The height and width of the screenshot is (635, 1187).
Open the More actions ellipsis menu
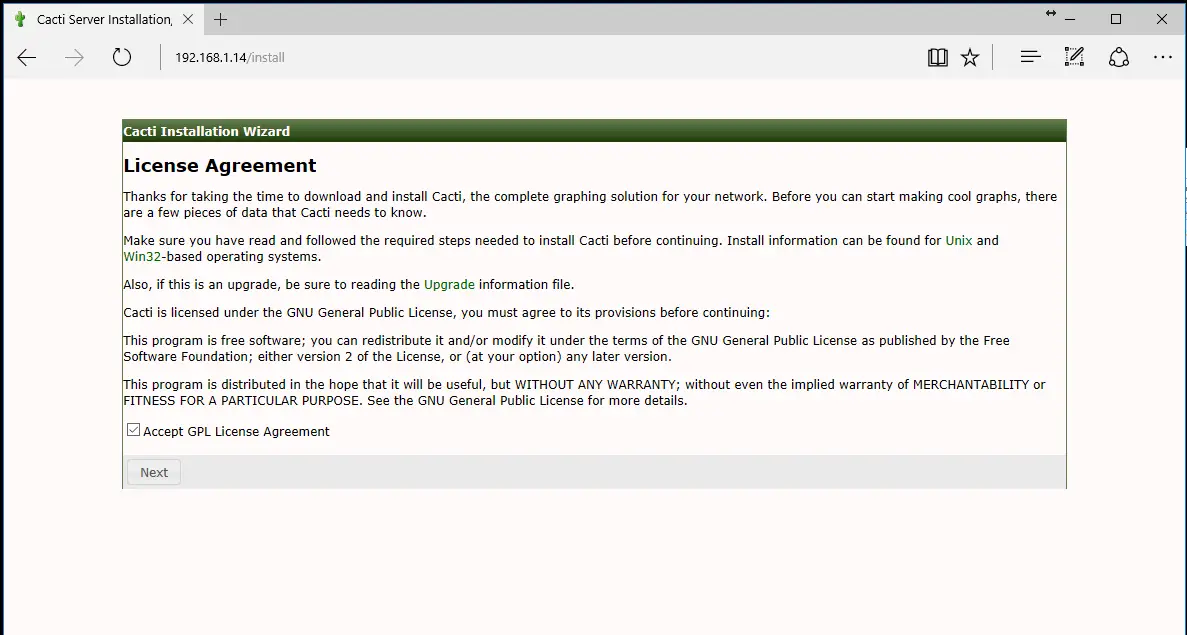1163,58
